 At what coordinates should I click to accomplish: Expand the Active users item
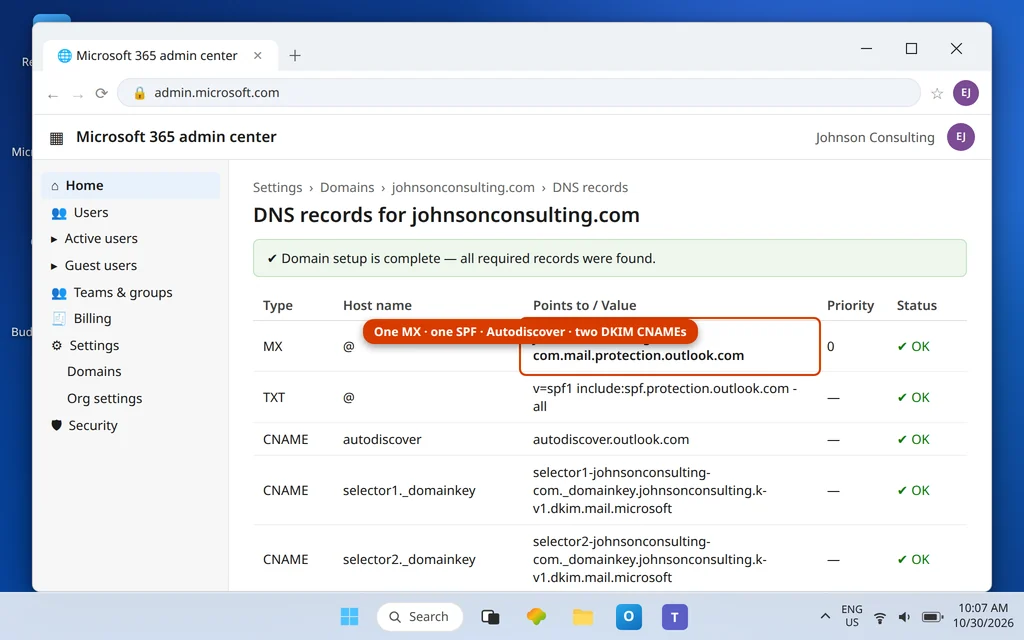point(54,240)
